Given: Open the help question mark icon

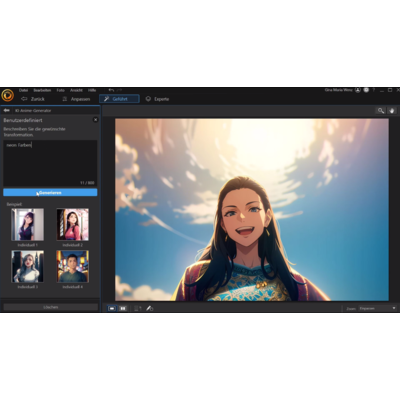Looking at the screenshot, I should click(374, 90).
